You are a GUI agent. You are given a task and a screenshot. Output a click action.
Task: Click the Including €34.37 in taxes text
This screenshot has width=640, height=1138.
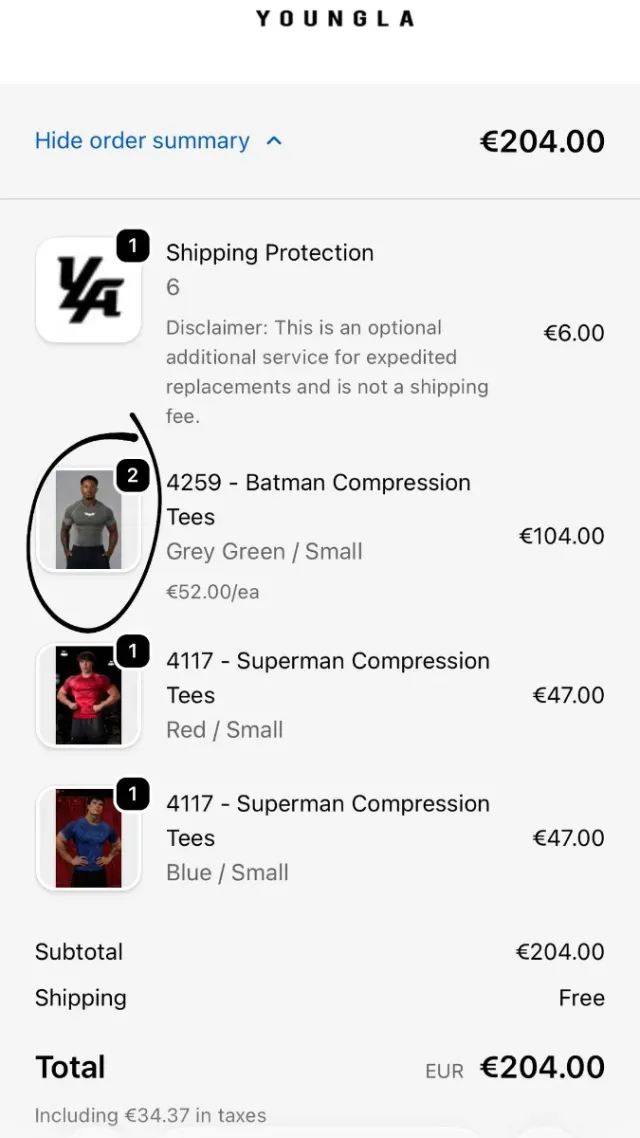150,1115
